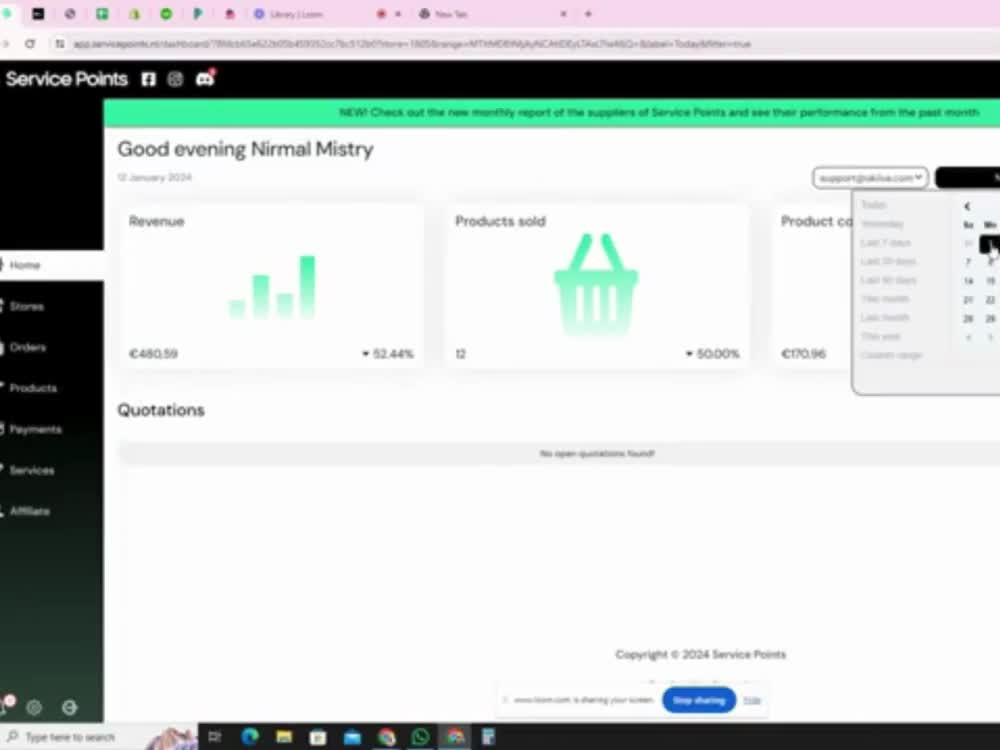The width and height of the screenshot is (1000, 750).
Task: Click the Quotations heading
Action: [161, 410]
